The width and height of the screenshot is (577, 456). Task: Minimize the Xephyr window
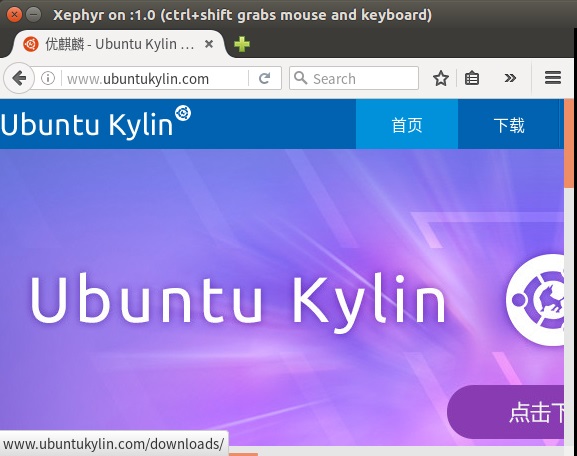tap(34, 15)
